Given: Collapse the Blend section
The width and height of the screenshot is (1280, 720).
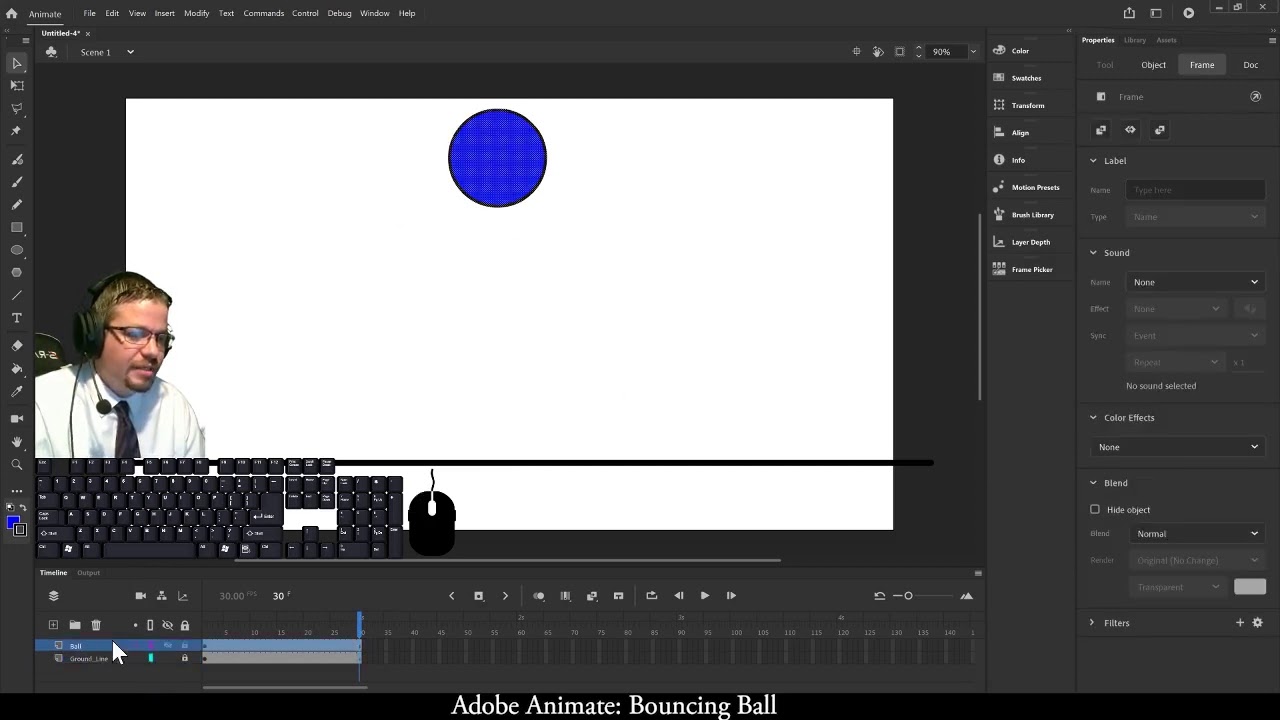Looking at the screenshot, I should click(1093, 483).
